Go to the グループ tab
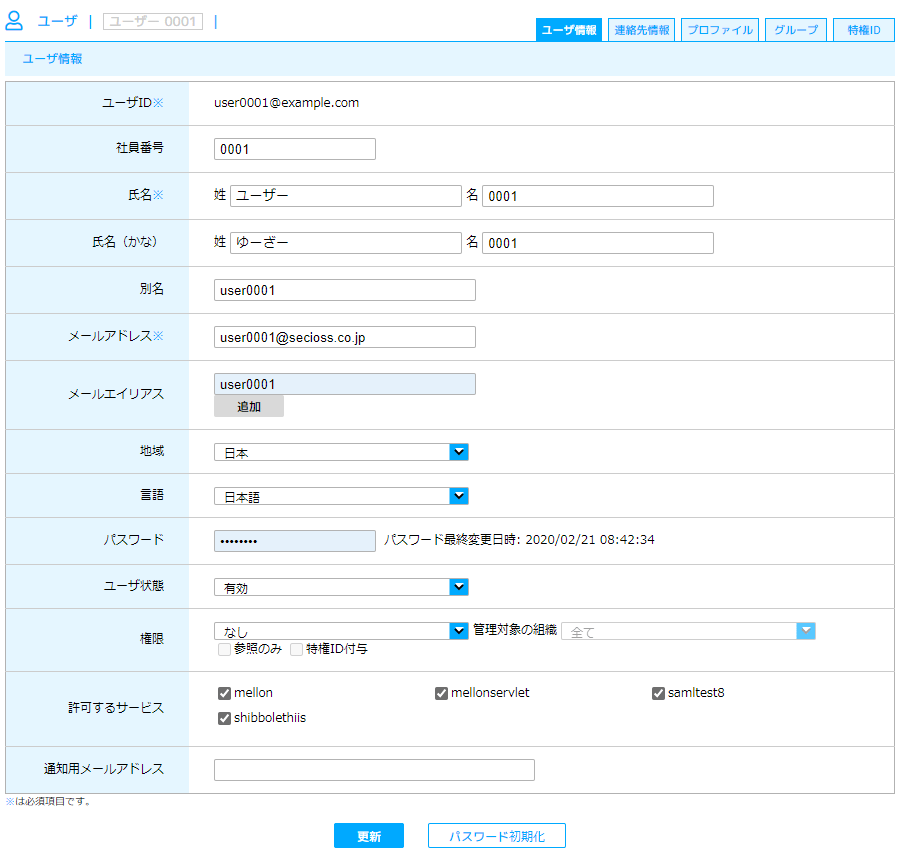 796,30
